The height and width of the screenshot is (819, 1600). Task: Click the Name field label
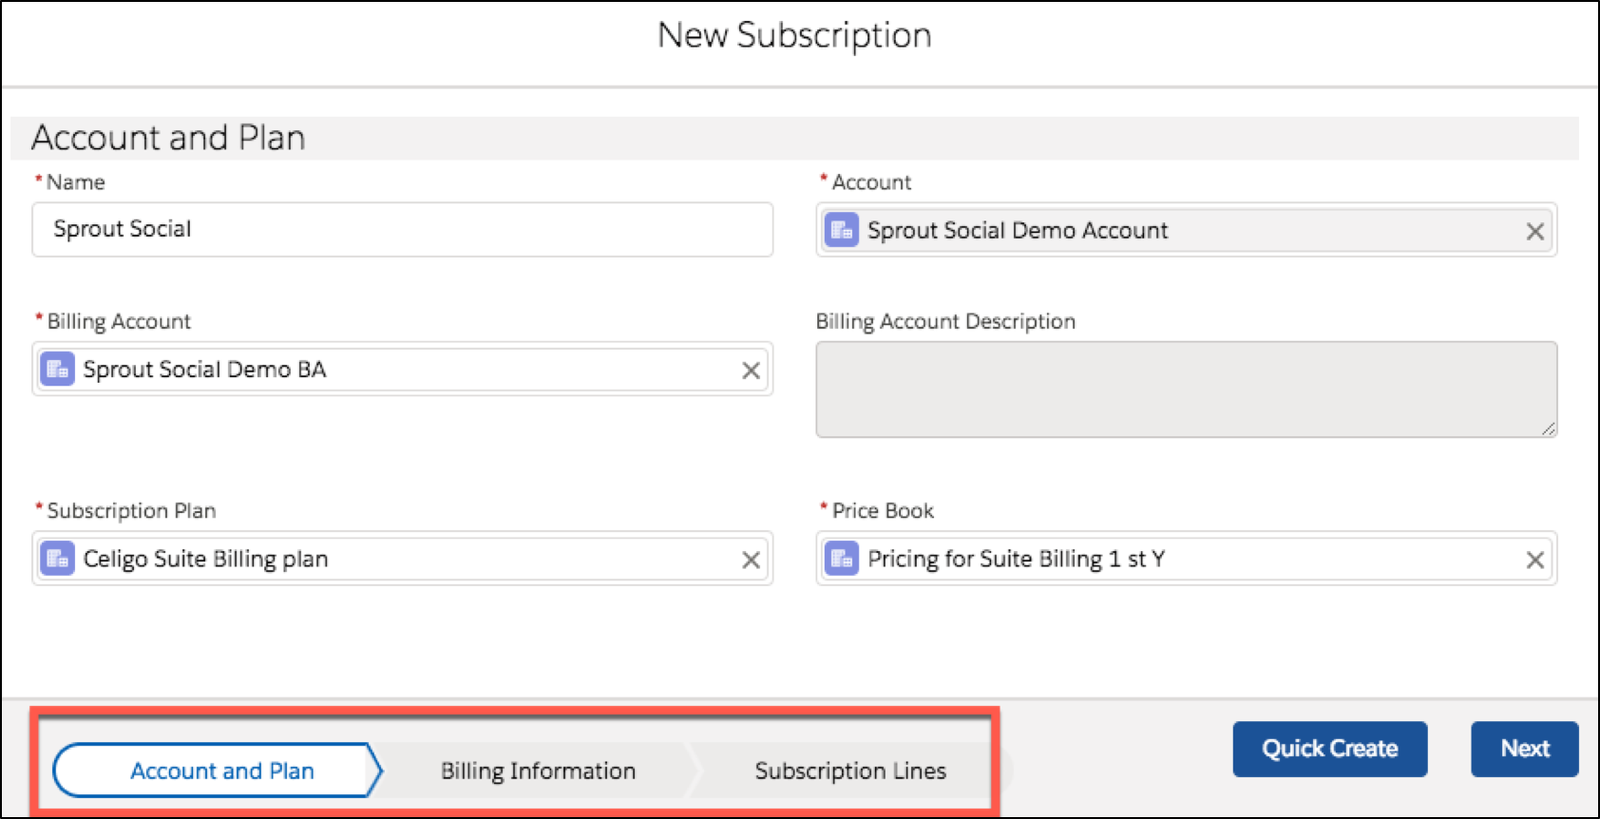pos(75,182)
